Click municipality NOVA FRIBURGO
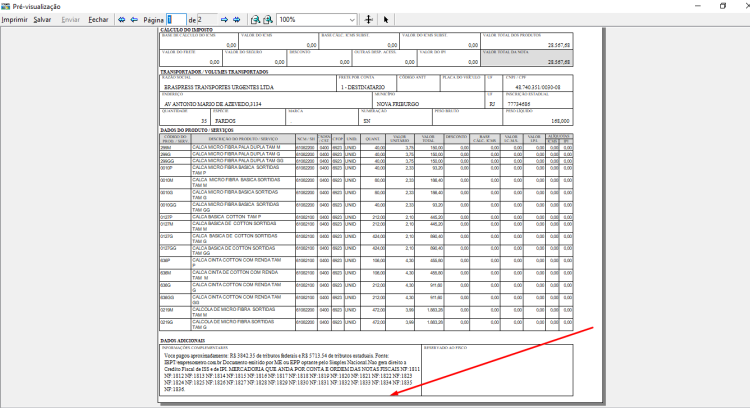 pos(397,104)
